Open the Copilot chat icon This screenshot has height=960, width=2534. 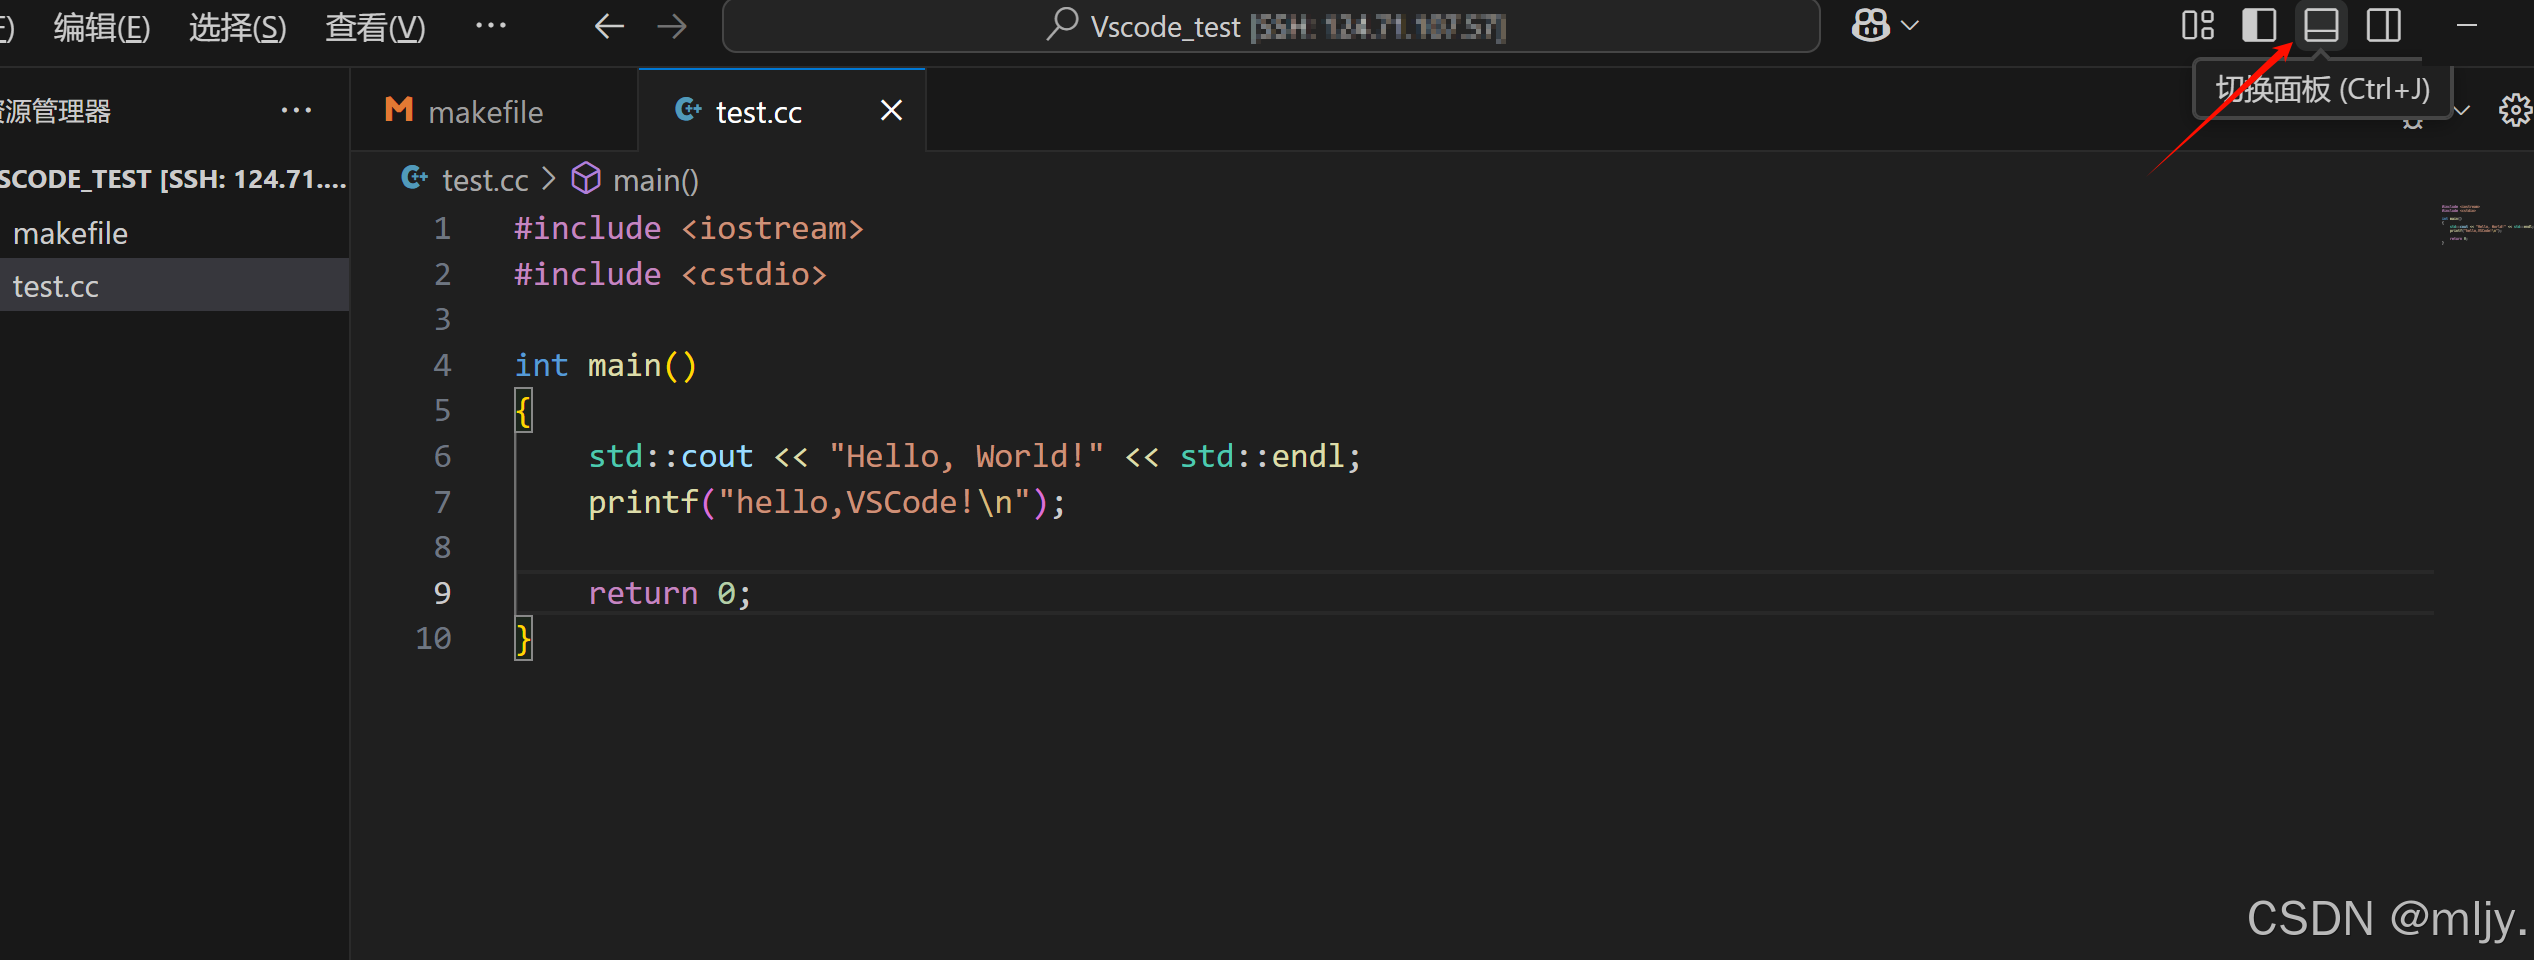coord(1870,25)
